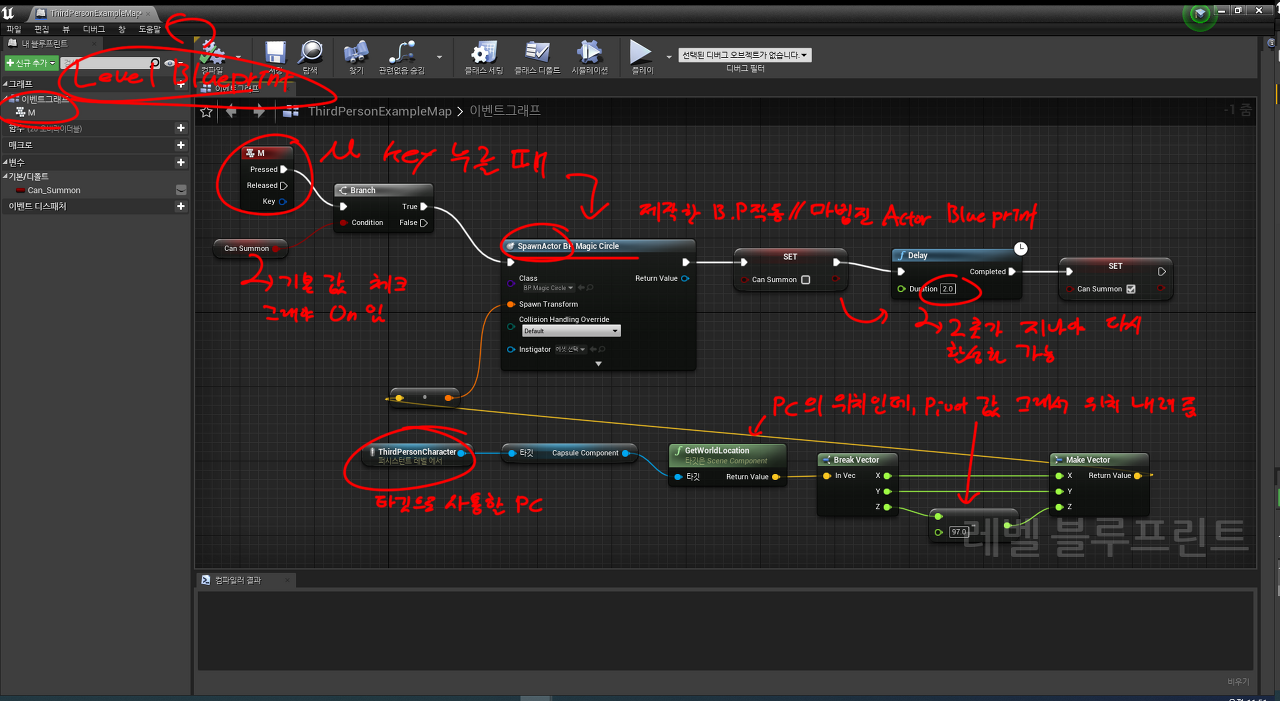
Task: Click the graph navigate forward arrow
Action: [259, 111]
